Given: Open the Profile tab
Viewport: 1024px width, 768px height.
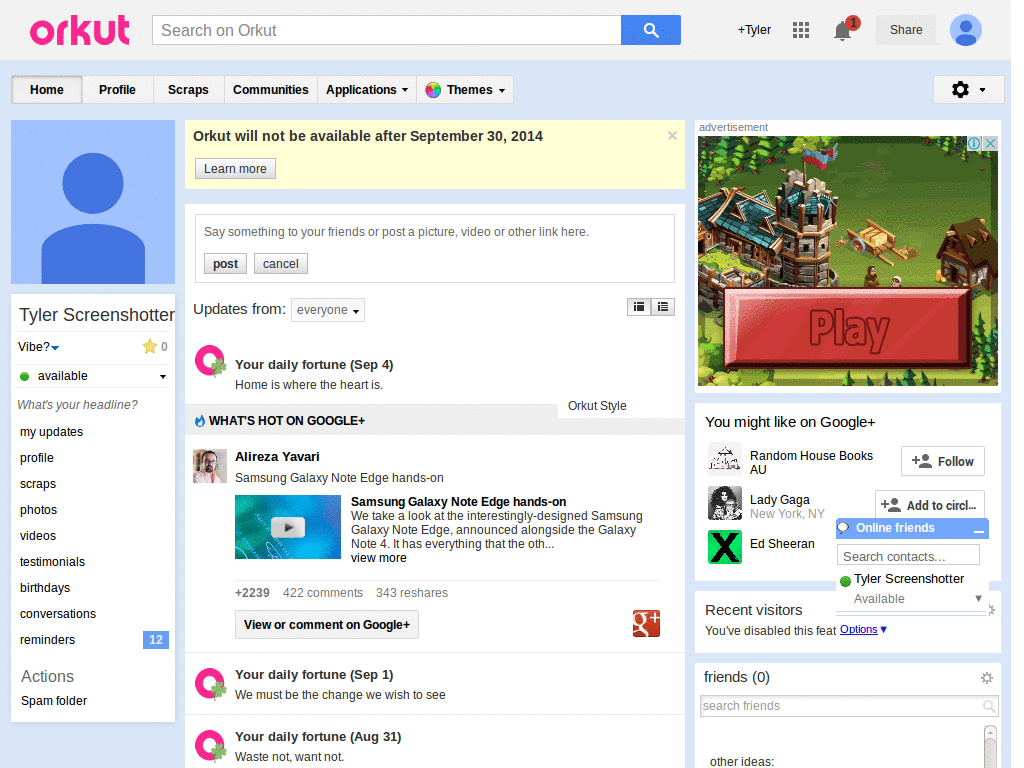Looking at the screenshot, I should (118, 89).
